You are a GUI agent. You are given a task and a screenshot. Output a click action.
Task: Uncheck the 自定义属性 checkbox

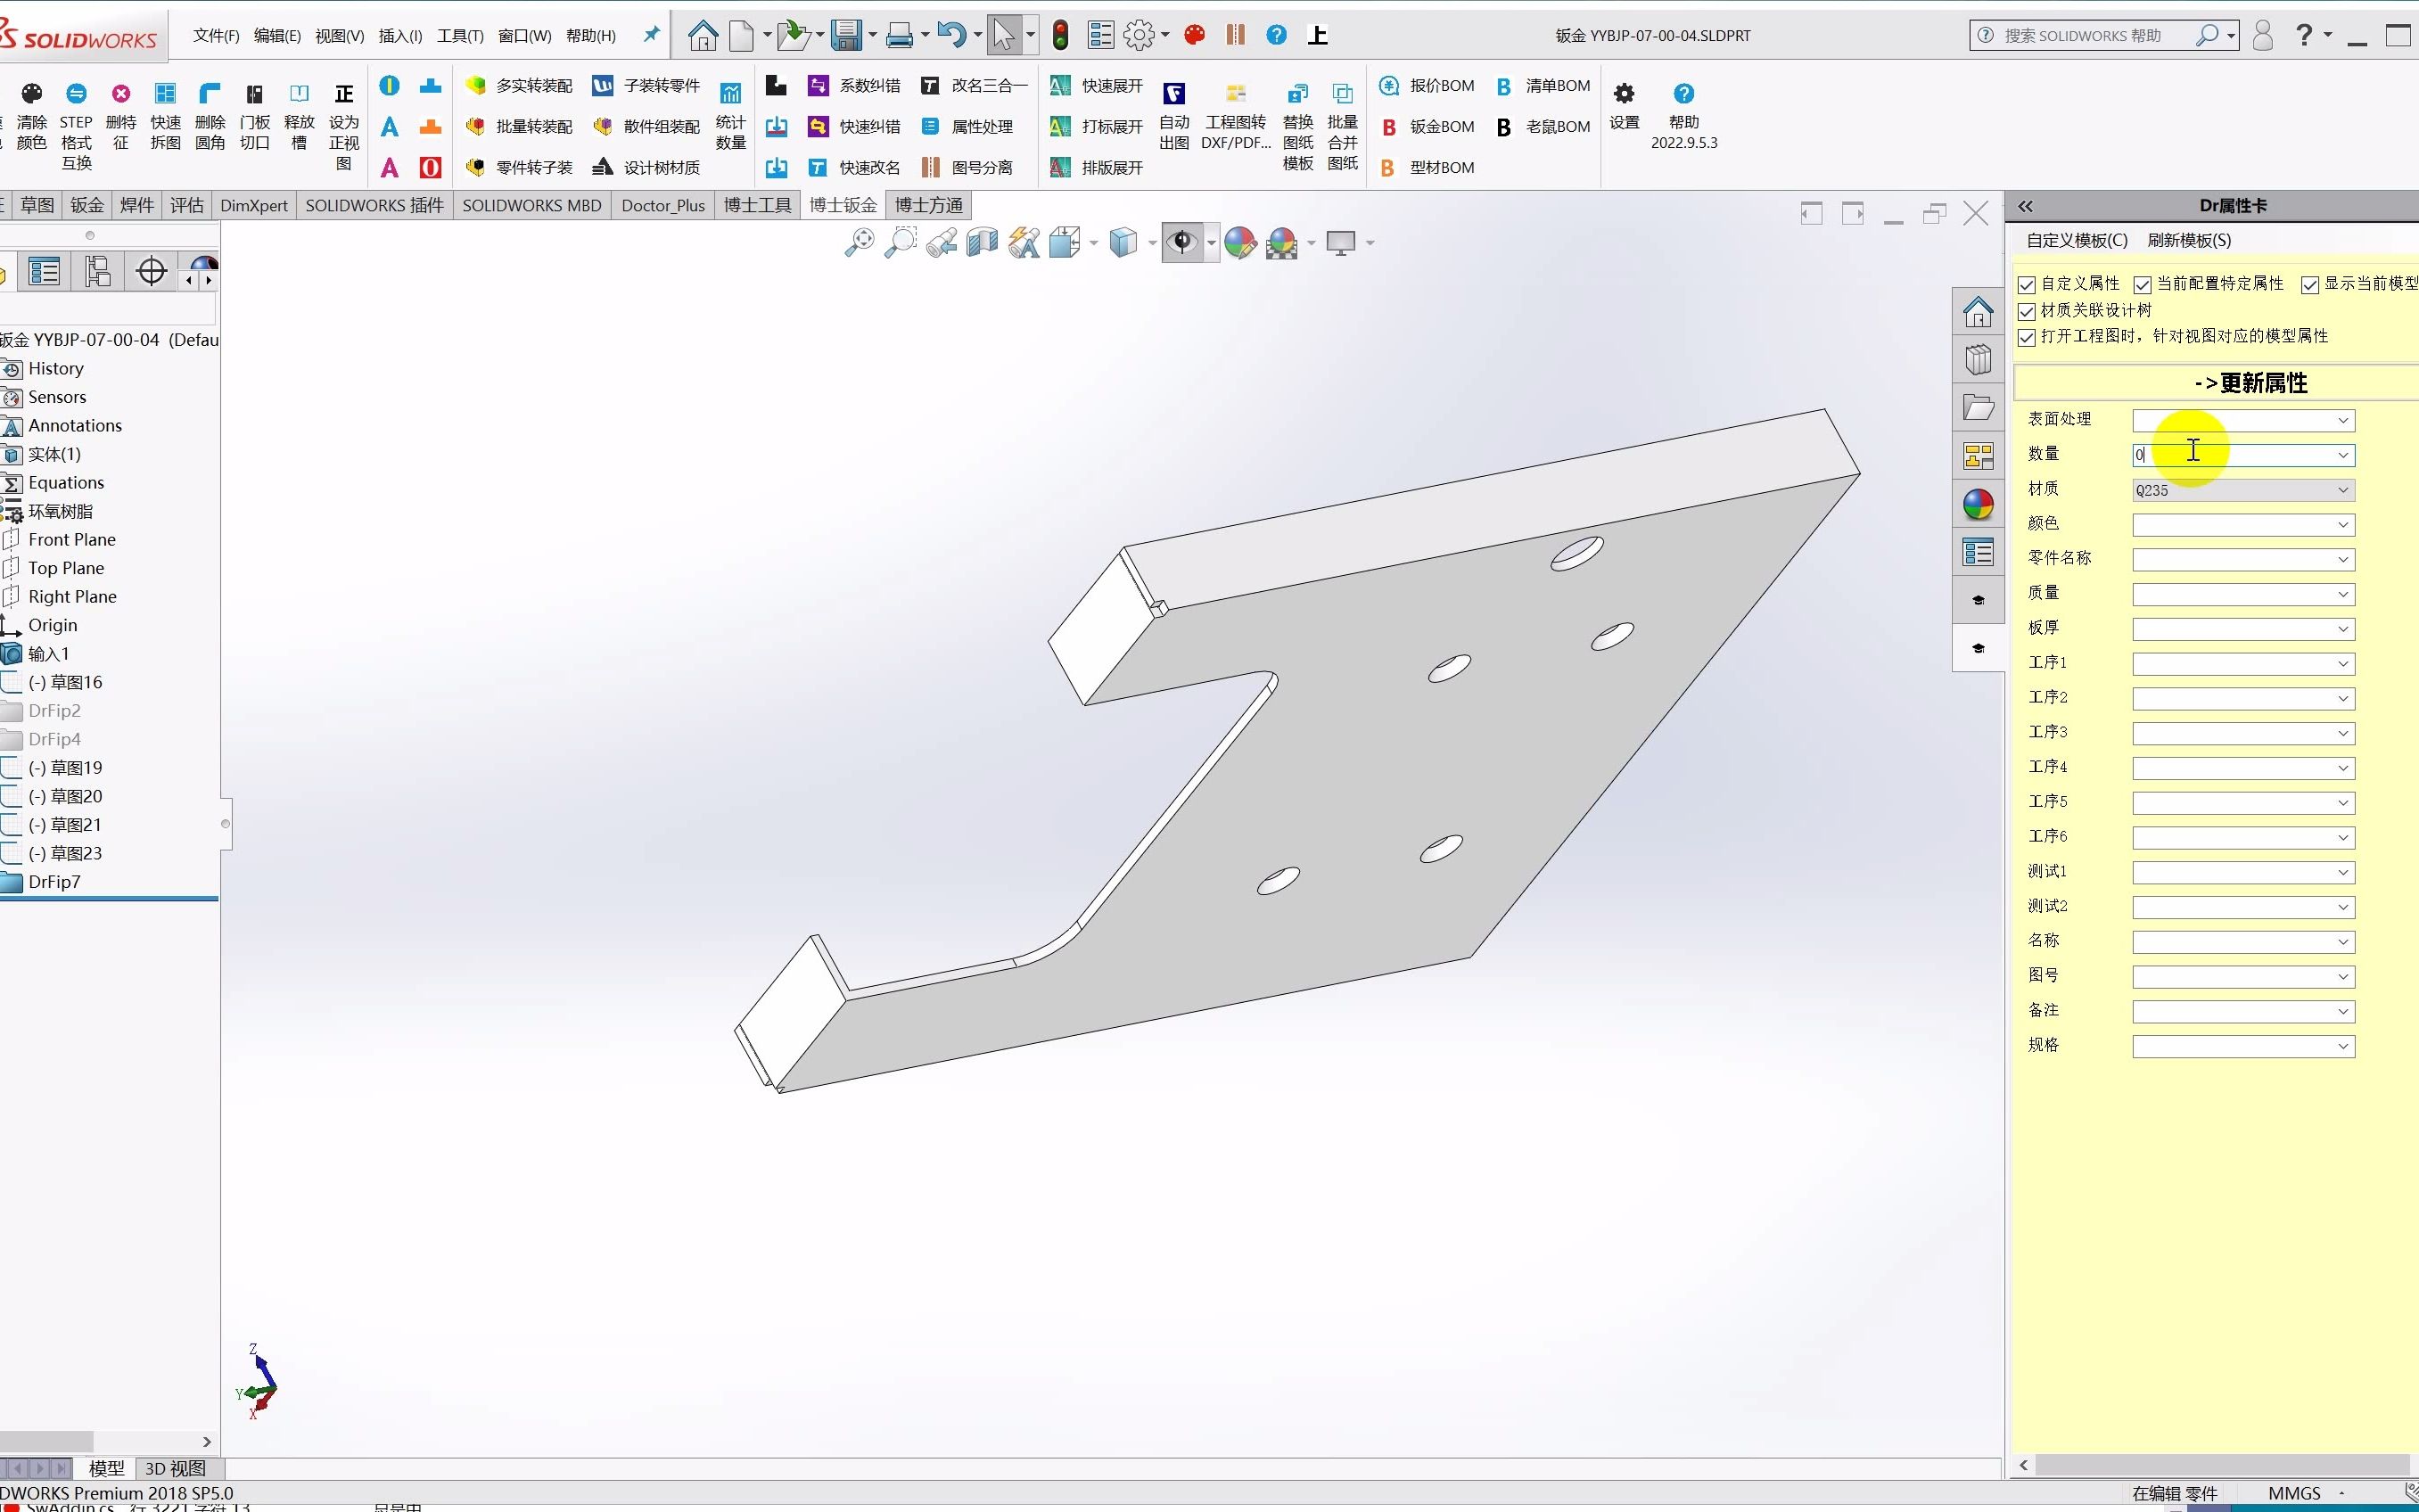pos(2027,285)
